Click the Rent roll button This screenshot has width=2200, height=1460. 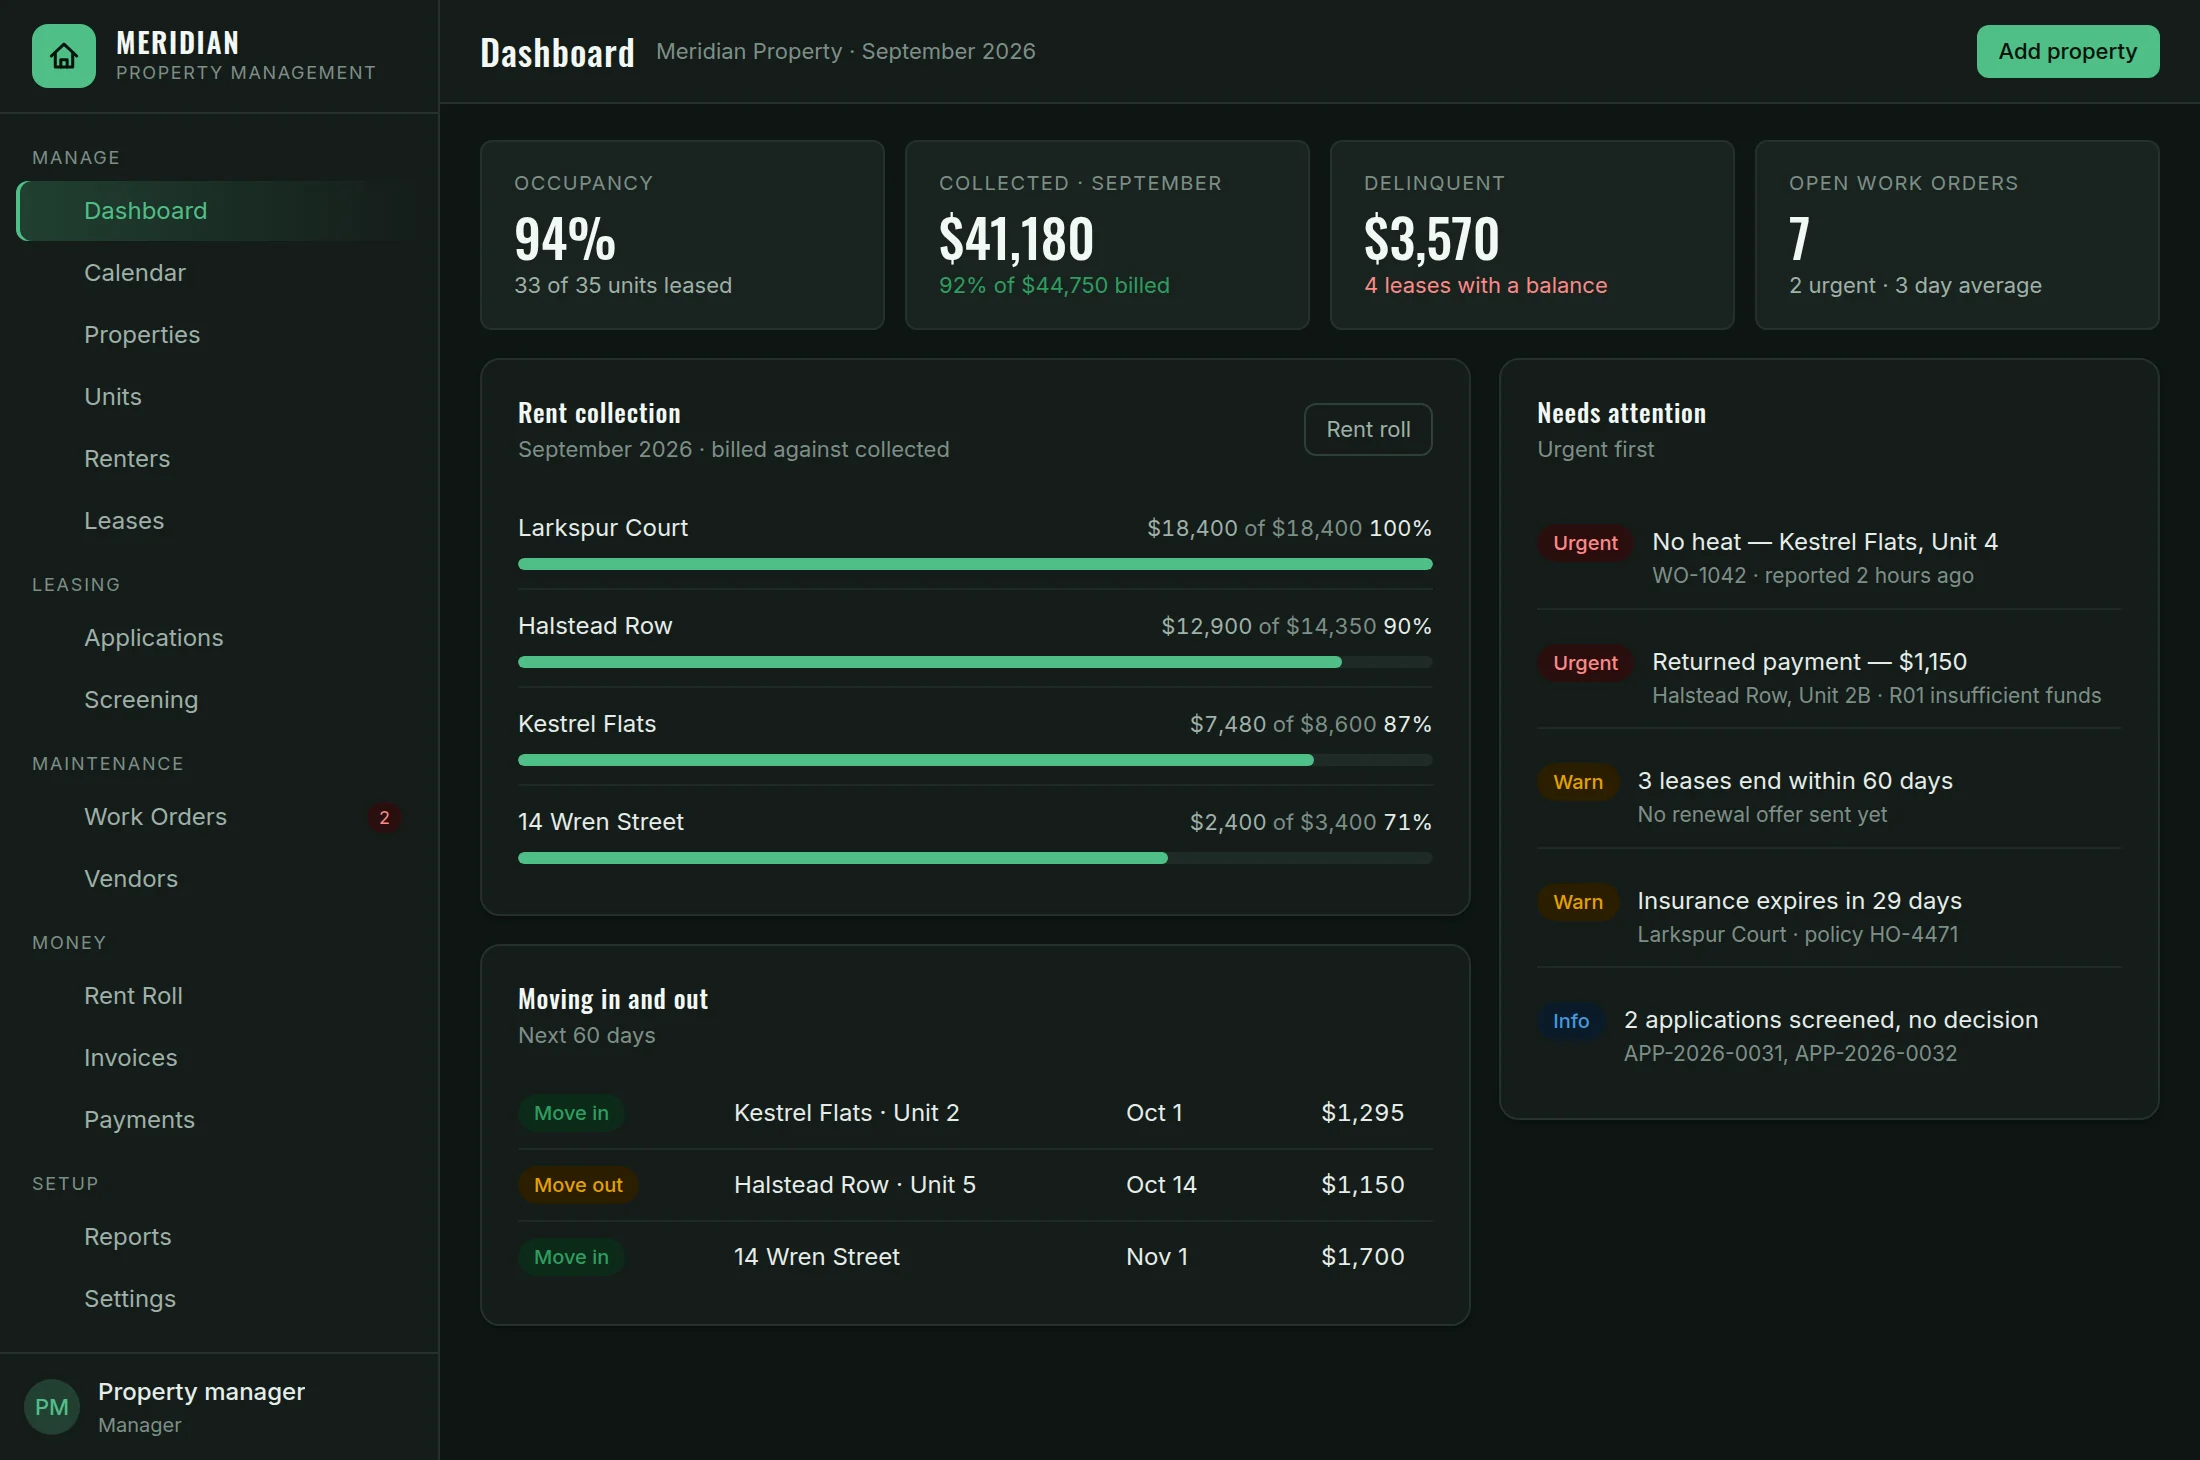click(1368, 429)
